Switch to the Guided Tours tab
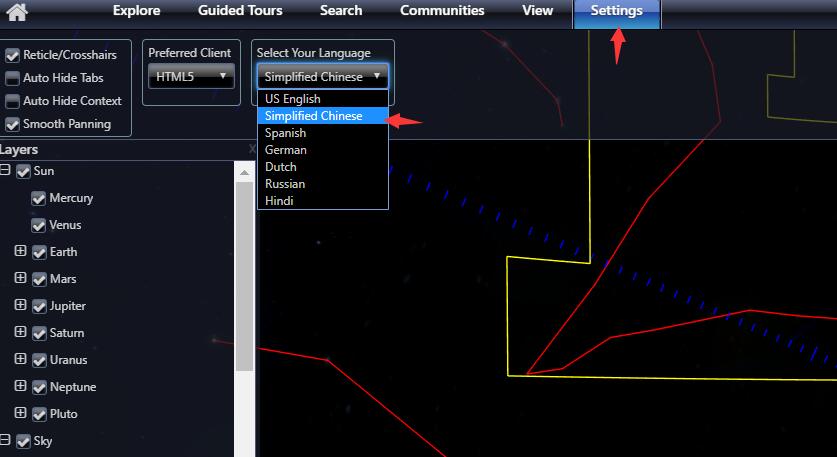 point(240,11)
